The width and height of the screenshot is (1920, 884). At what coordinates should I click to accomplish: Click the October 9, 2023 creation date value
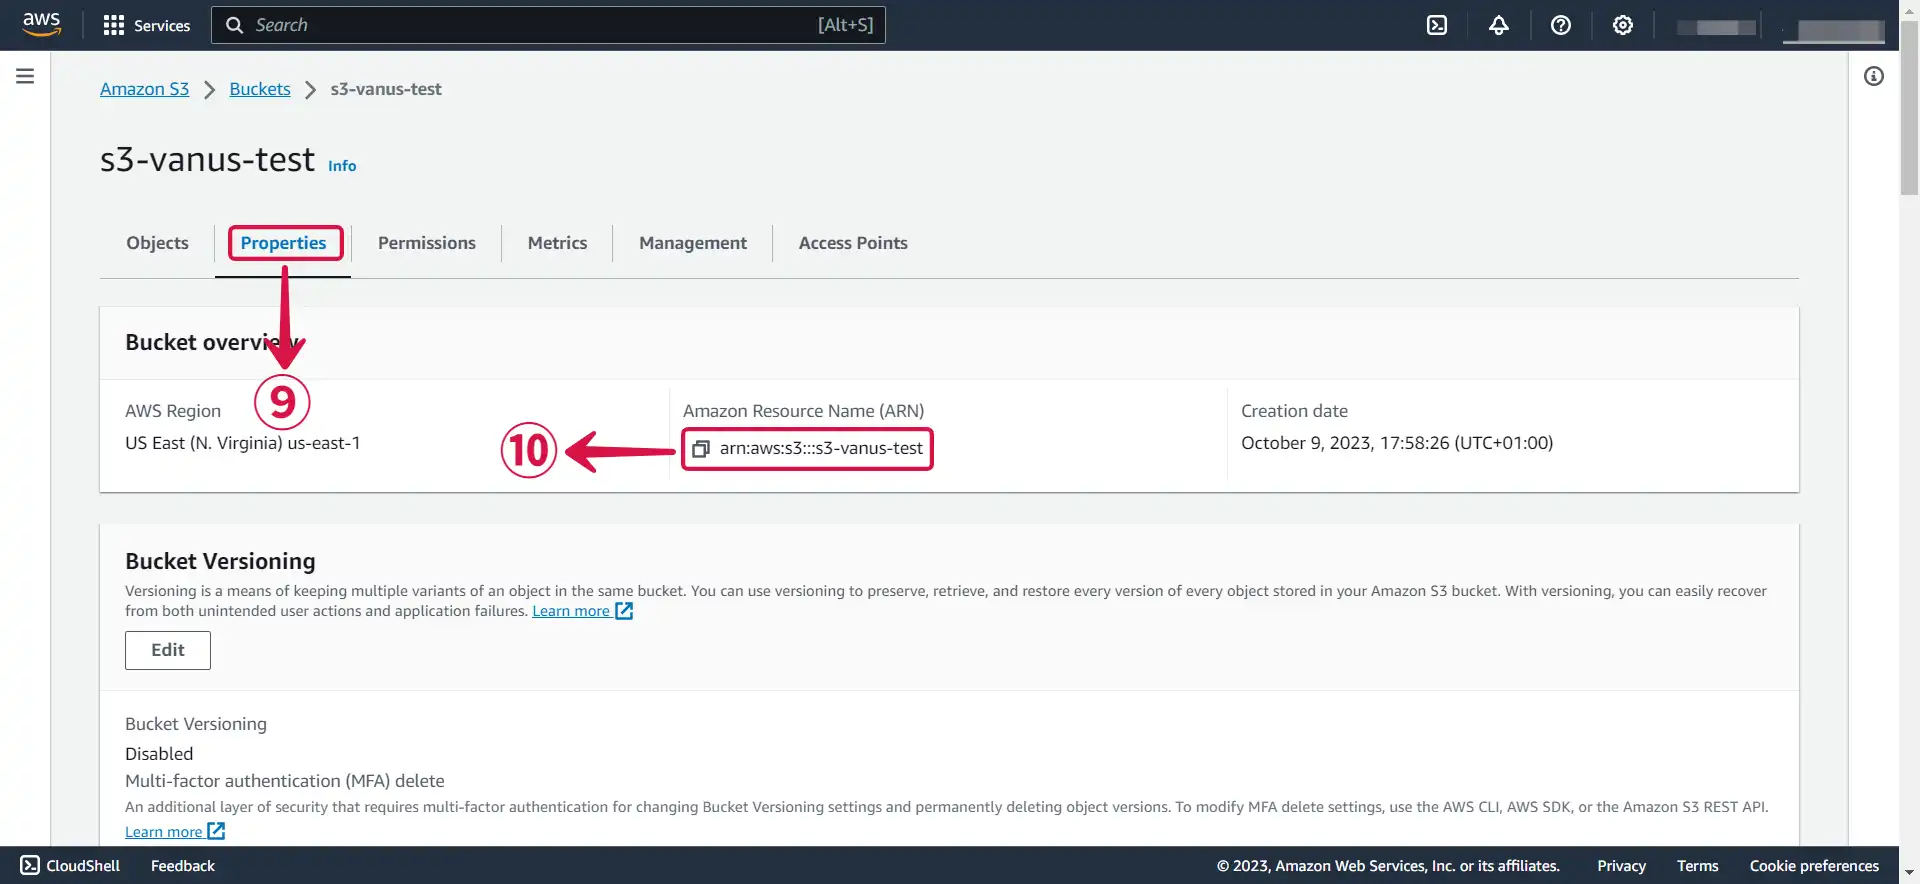[1397, 443]
